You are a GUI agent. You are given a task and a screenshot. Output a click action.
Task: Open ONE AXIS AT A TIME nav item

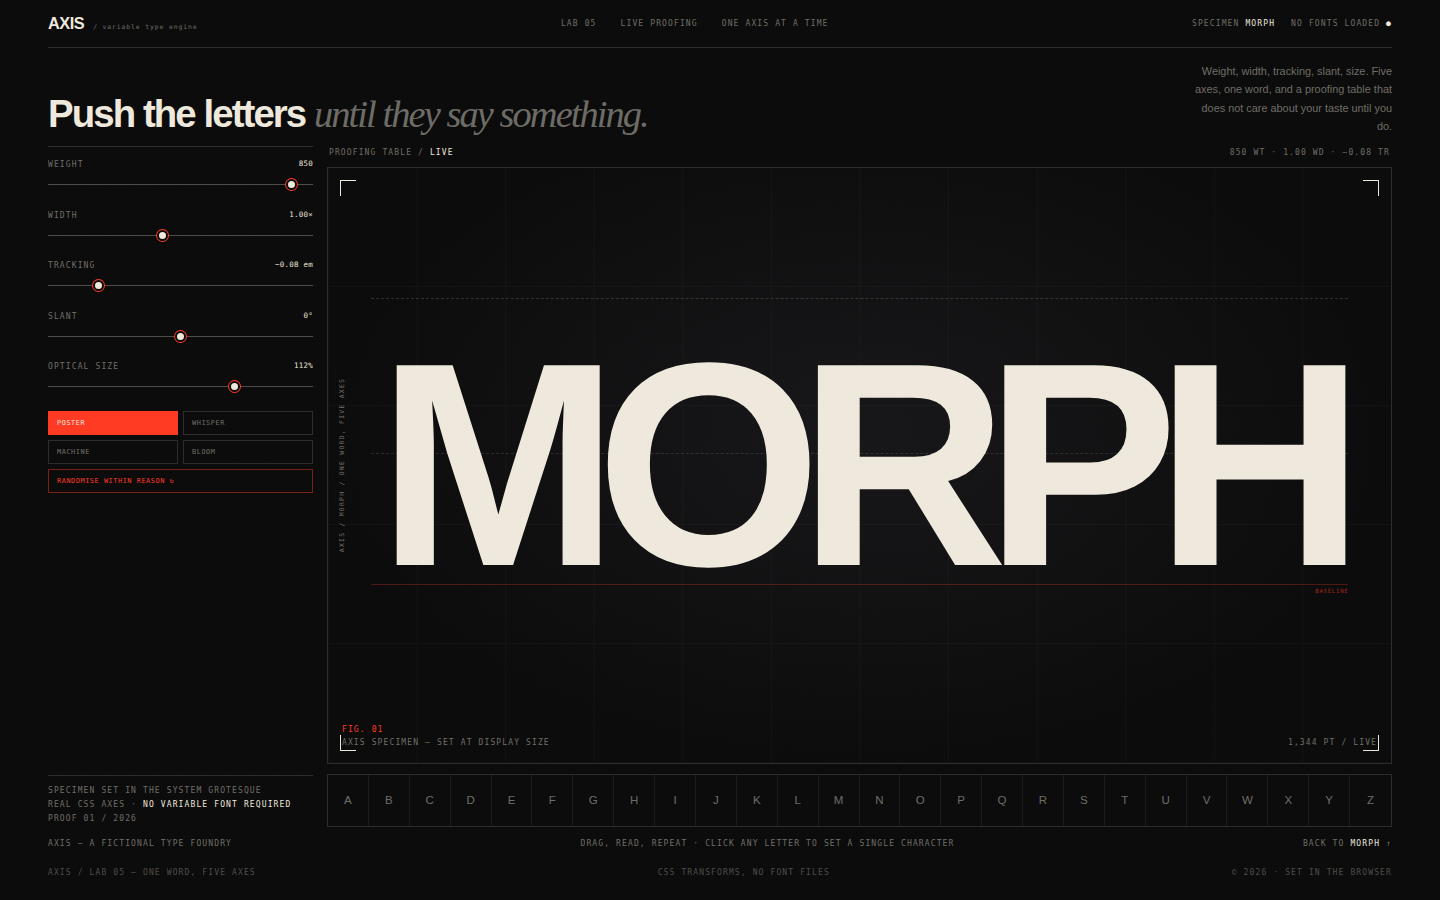click(x=775, y=23)
